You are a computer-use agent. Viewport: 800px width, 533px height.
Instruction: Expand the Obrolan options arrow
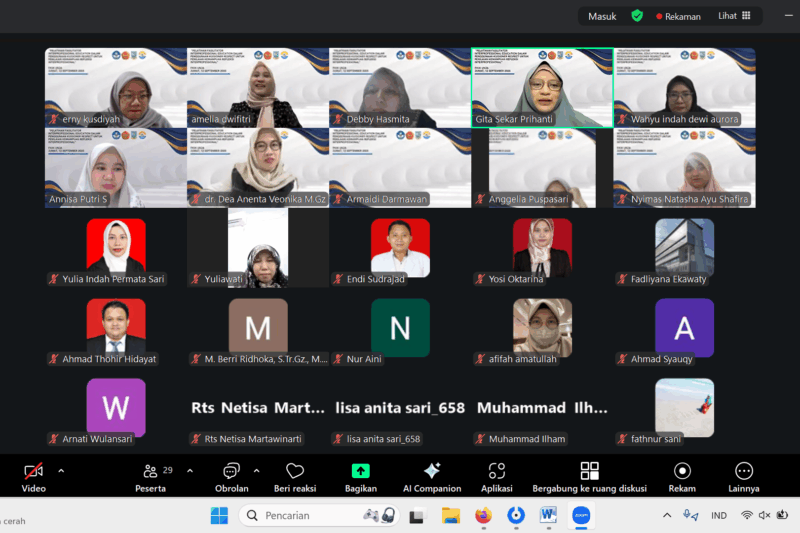point(257,471)
